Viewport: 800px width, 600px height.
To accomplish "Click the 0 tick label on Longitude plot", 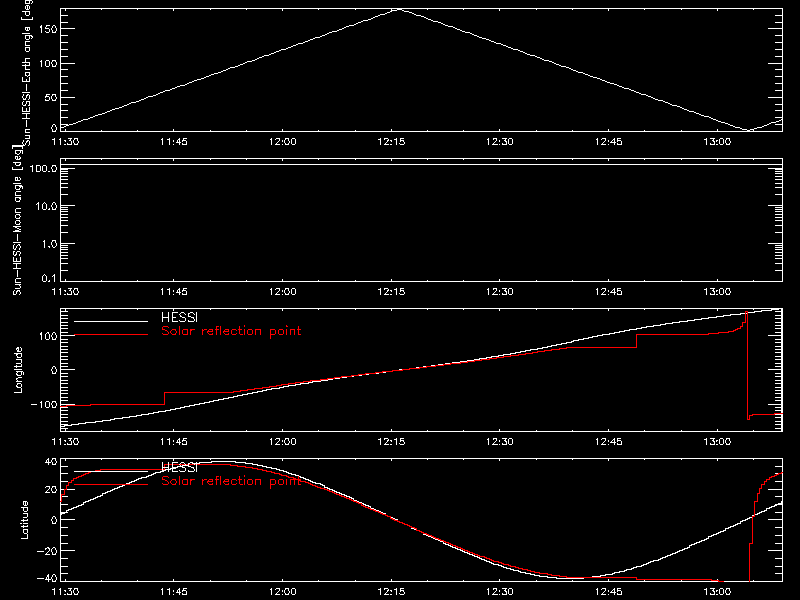I will [54, 370].
